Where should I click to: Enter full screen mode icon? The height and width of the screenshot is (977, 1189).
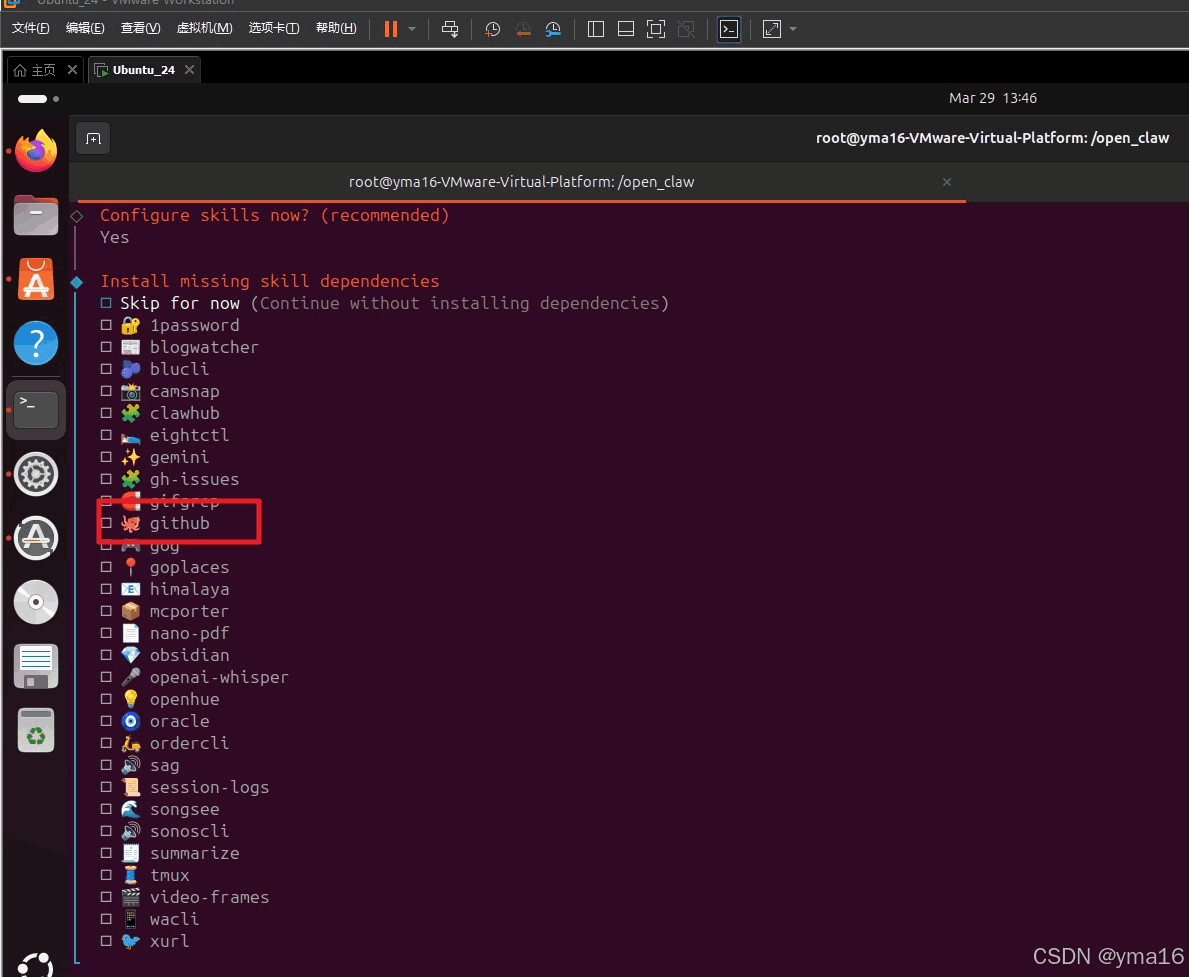tap(656, 29)
